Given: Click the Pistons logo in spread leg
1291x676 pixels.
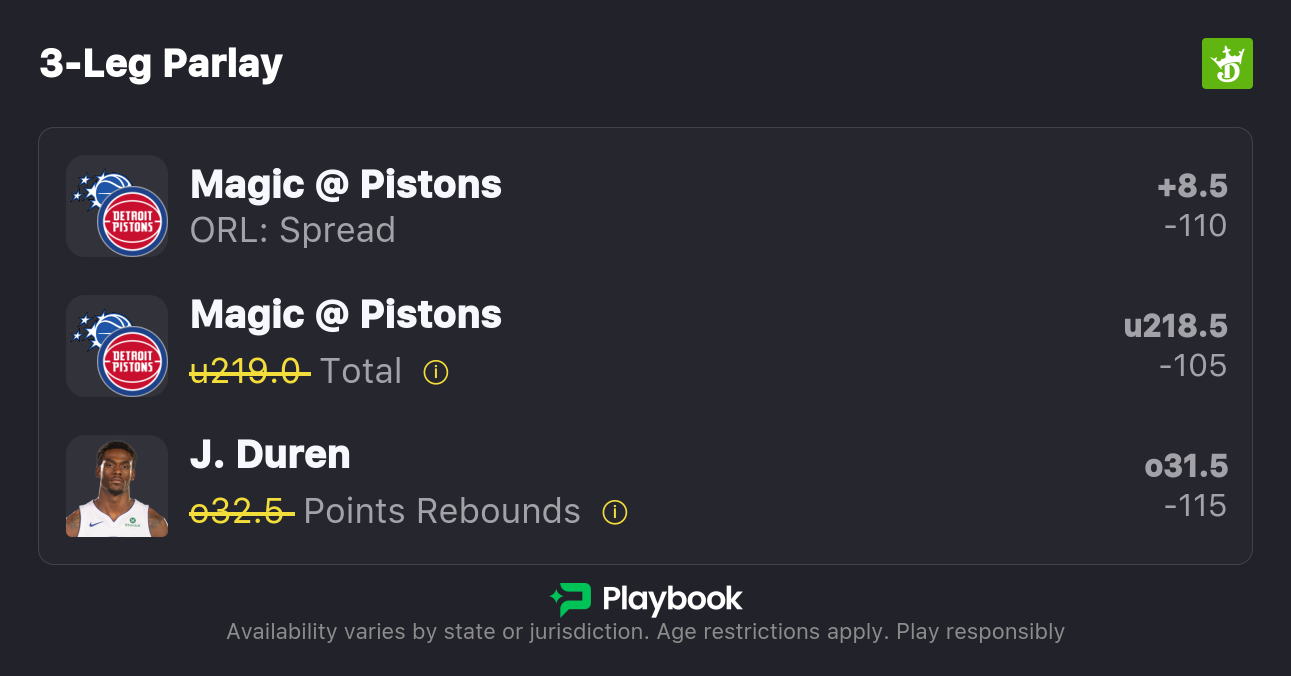Looking at the screenshot, I should click(132, 221).
